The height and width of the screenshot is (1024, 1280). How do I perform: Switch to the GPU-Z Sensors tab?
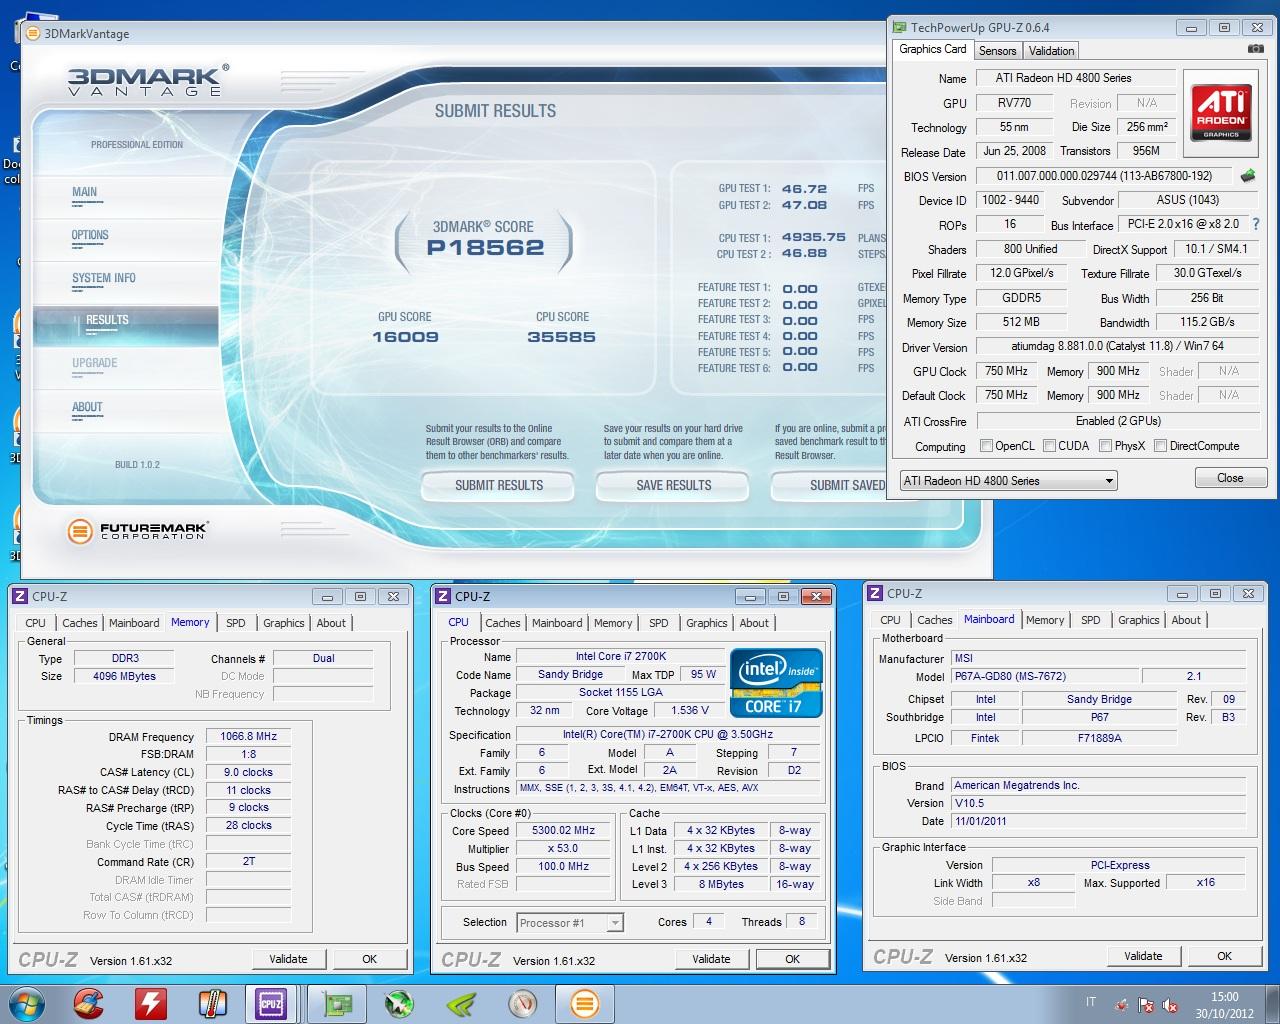(x=997, y=51)
